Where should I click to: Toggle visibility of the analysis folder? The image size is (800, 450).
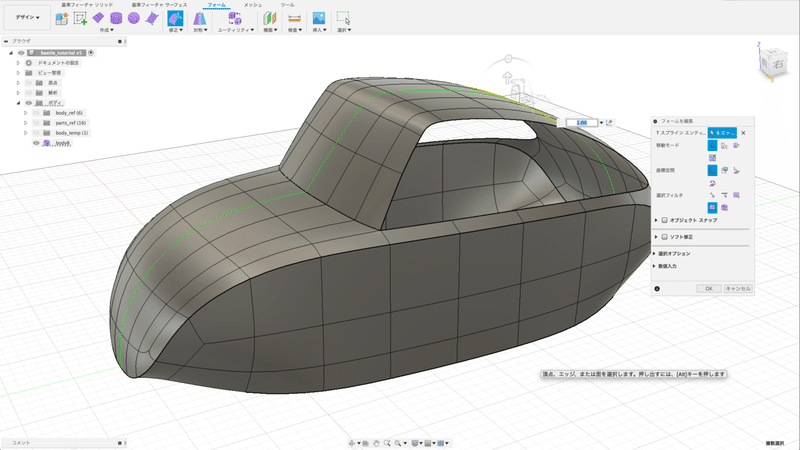pyautogui.click(x=29, y=93)
